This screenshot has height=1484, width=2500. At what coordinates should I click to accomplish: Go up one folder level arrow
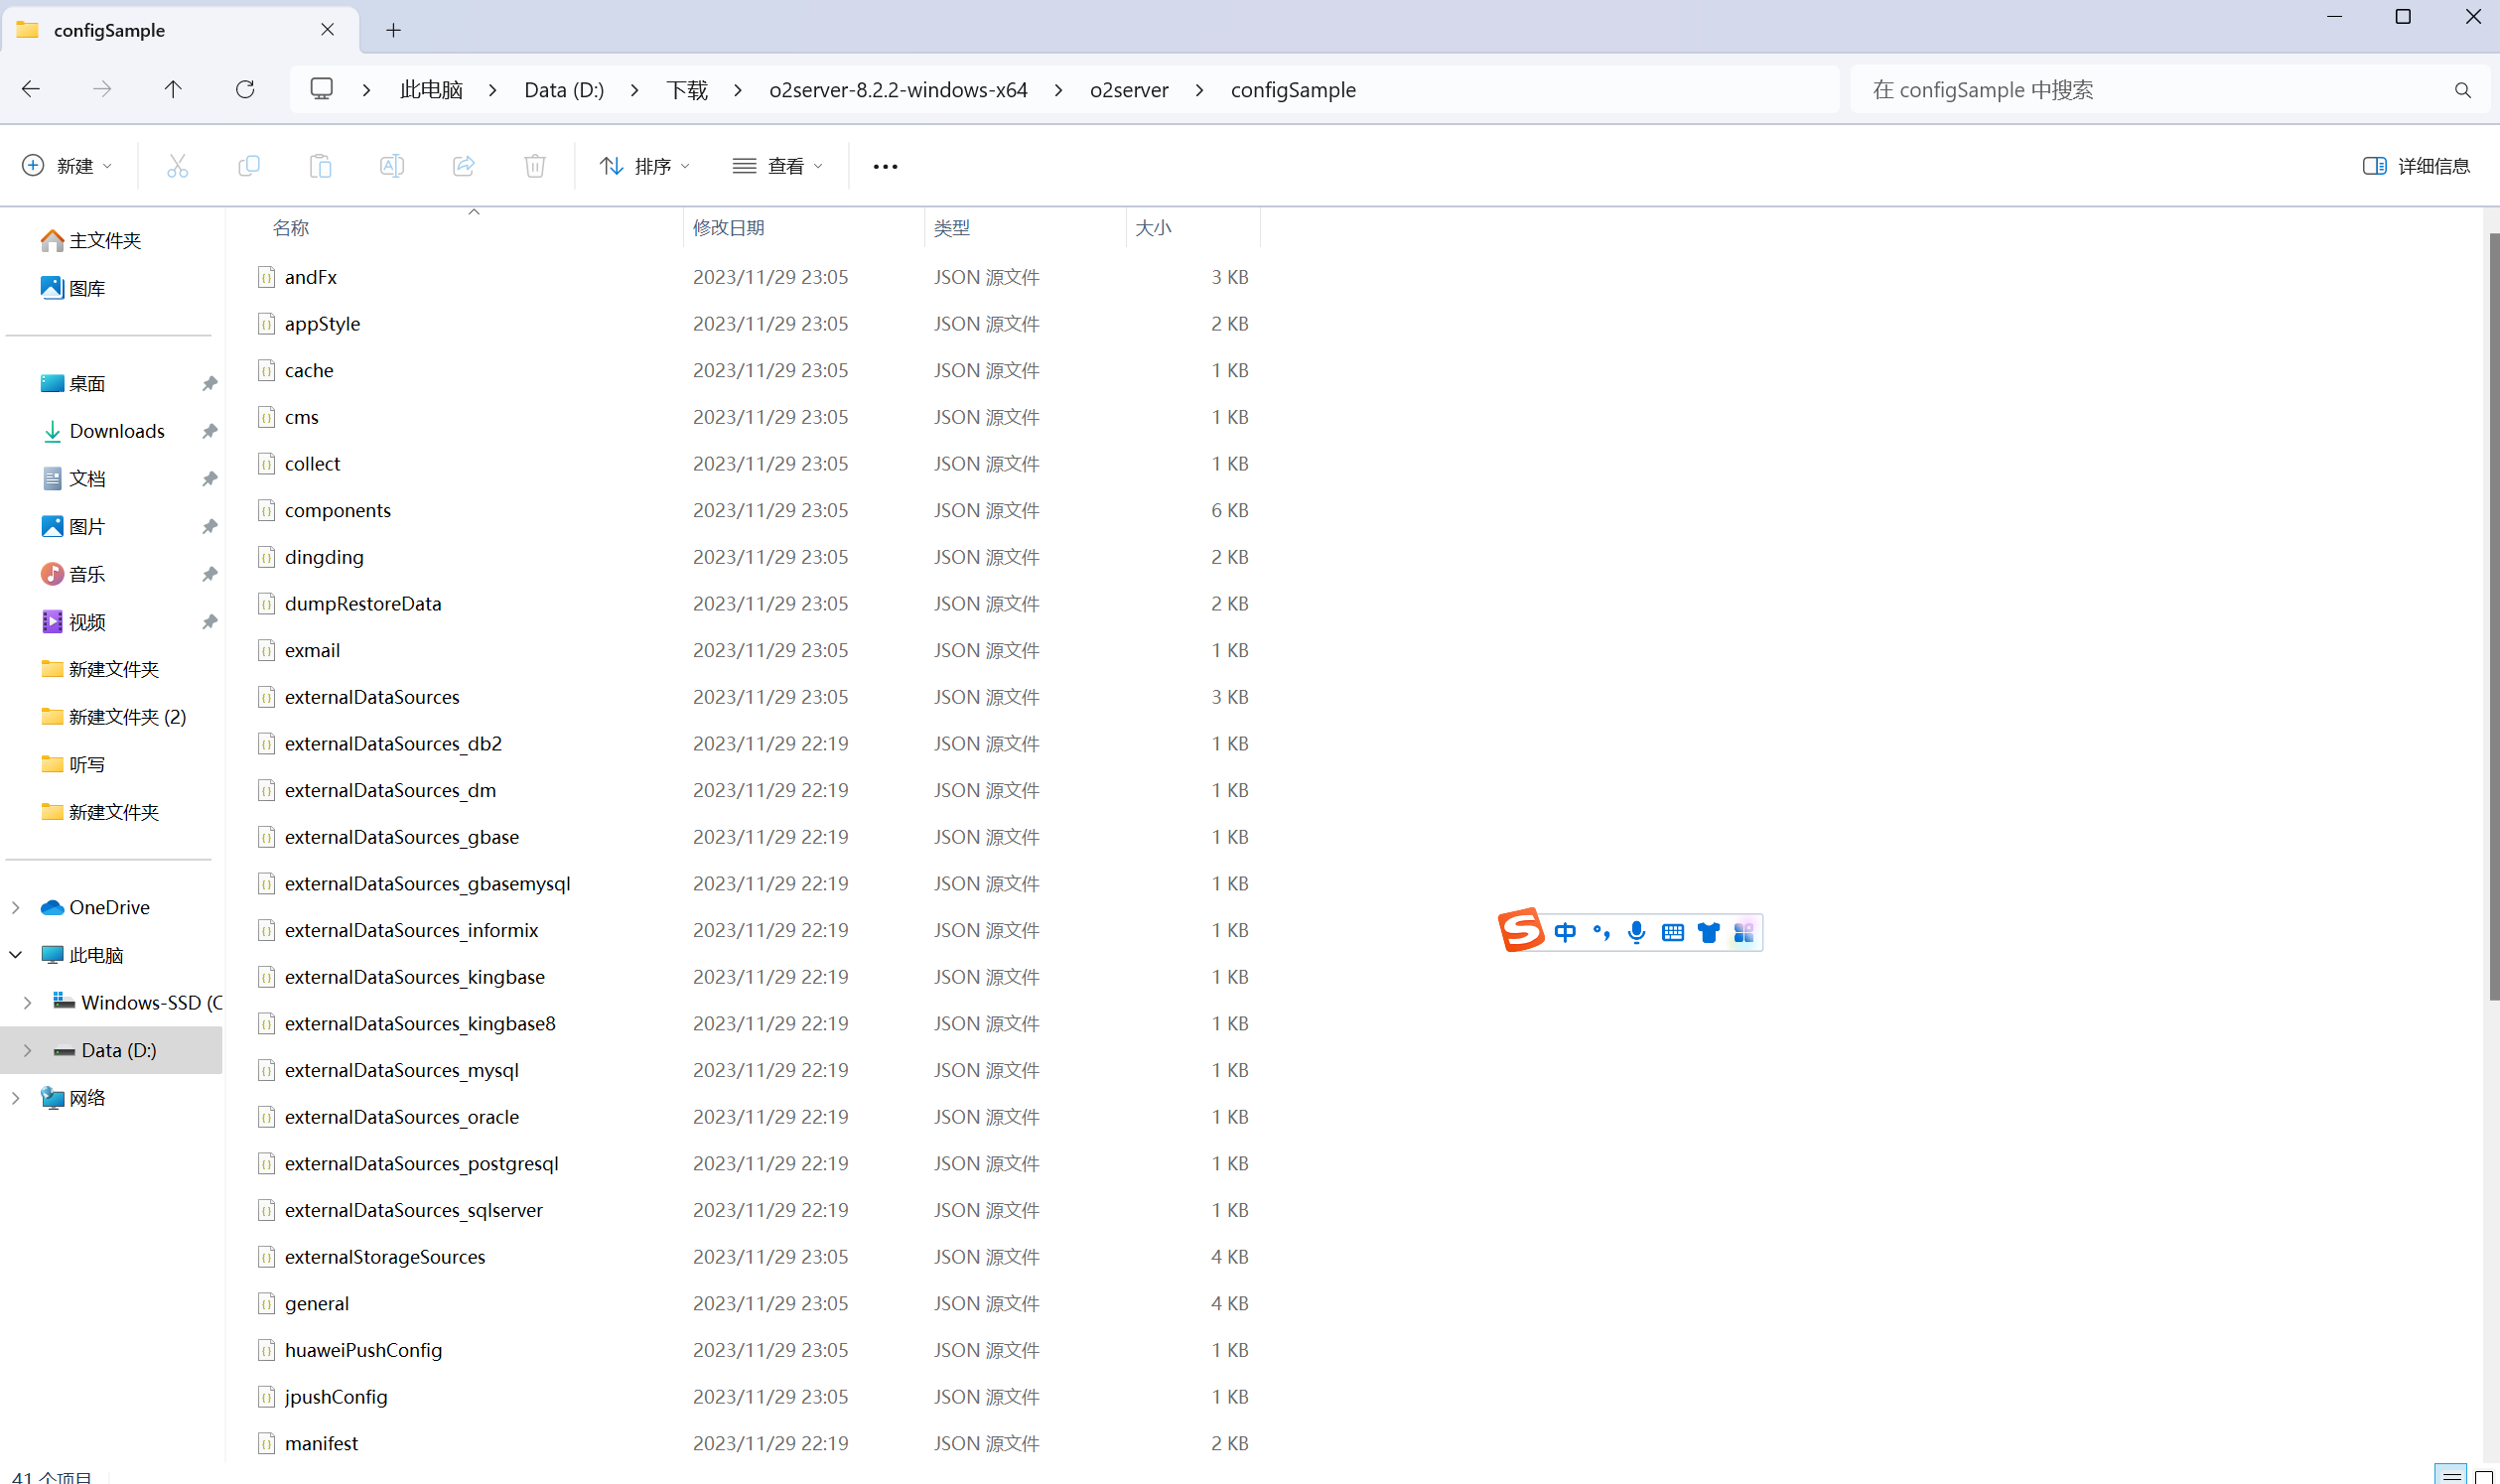(x=173, y=90)
